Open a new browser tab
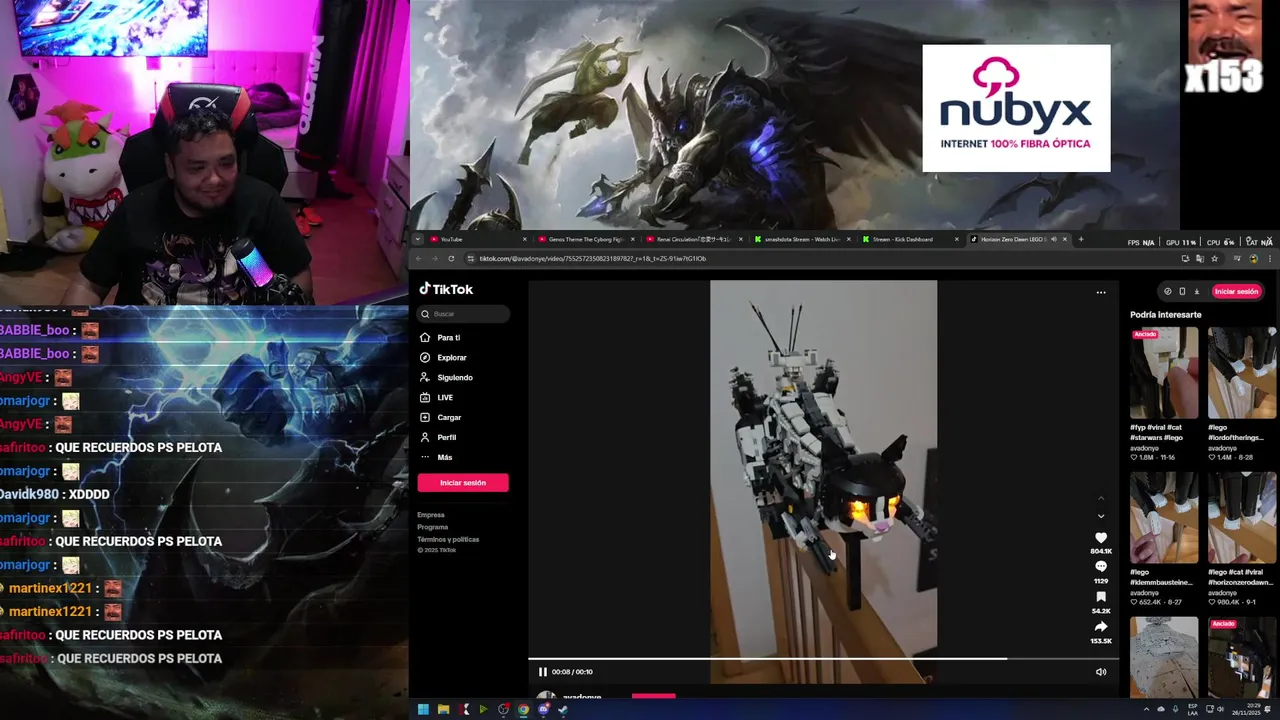The width and height of the screenshot is (1280, 720). point(1081,239)
